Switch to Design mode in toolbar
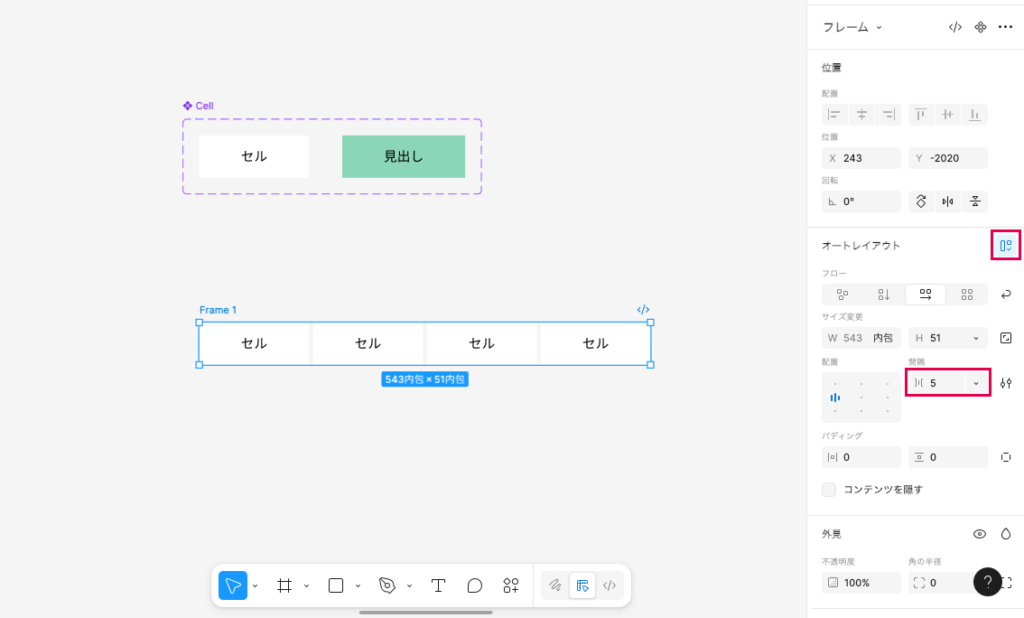1024x618 pixels. [x=583, y=585]
